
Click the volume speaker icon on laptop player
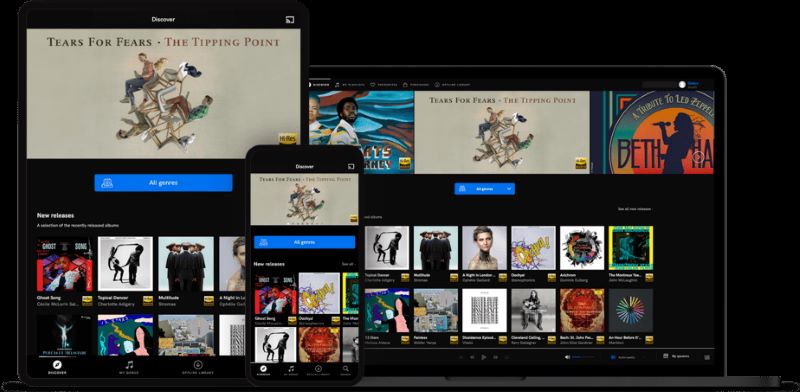(567, 357)
